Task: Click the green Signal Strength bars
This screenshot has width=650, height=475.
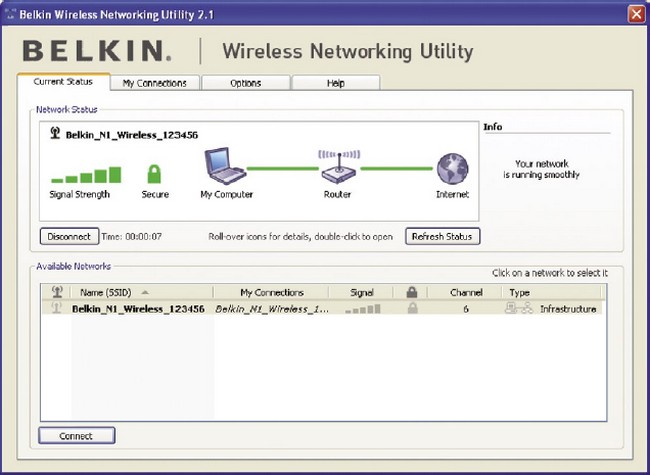Action: coord(86,174)
